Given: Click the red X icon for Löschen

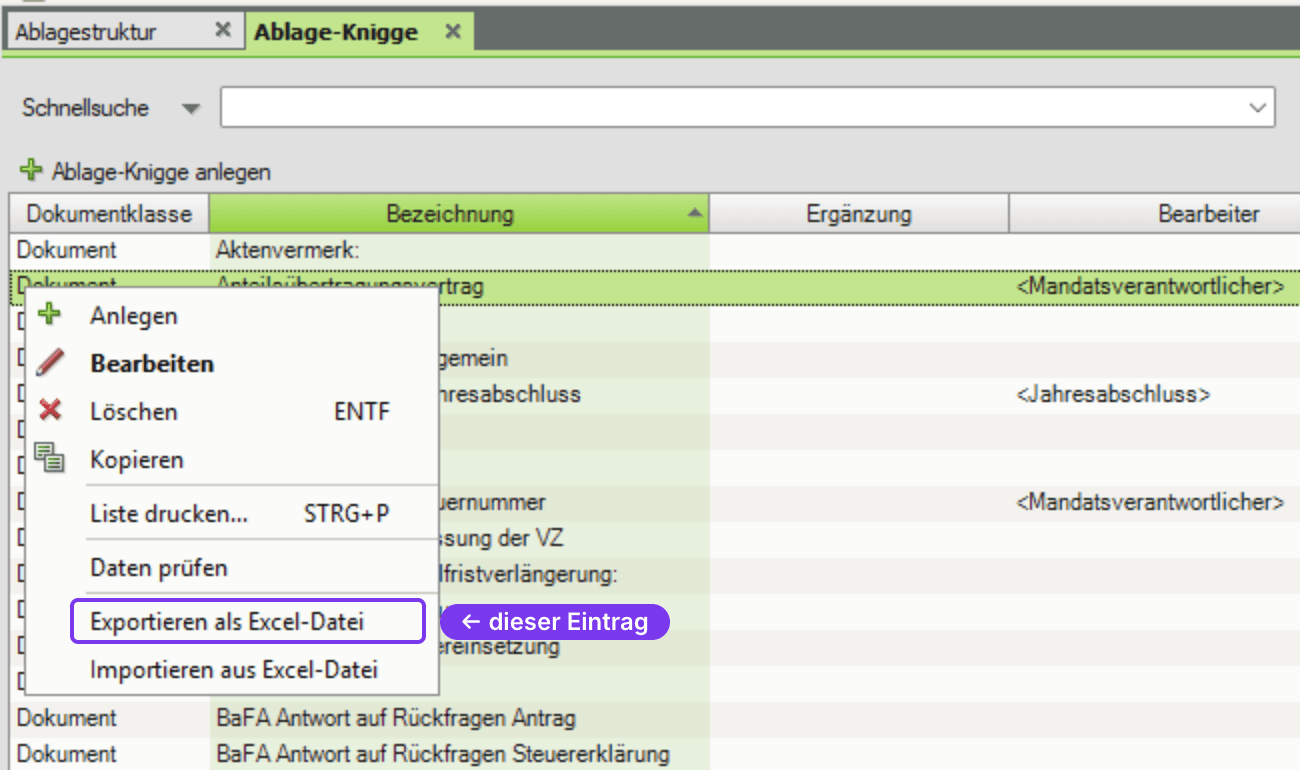Looking at the screenshot, I should click(x=49, y=411).
